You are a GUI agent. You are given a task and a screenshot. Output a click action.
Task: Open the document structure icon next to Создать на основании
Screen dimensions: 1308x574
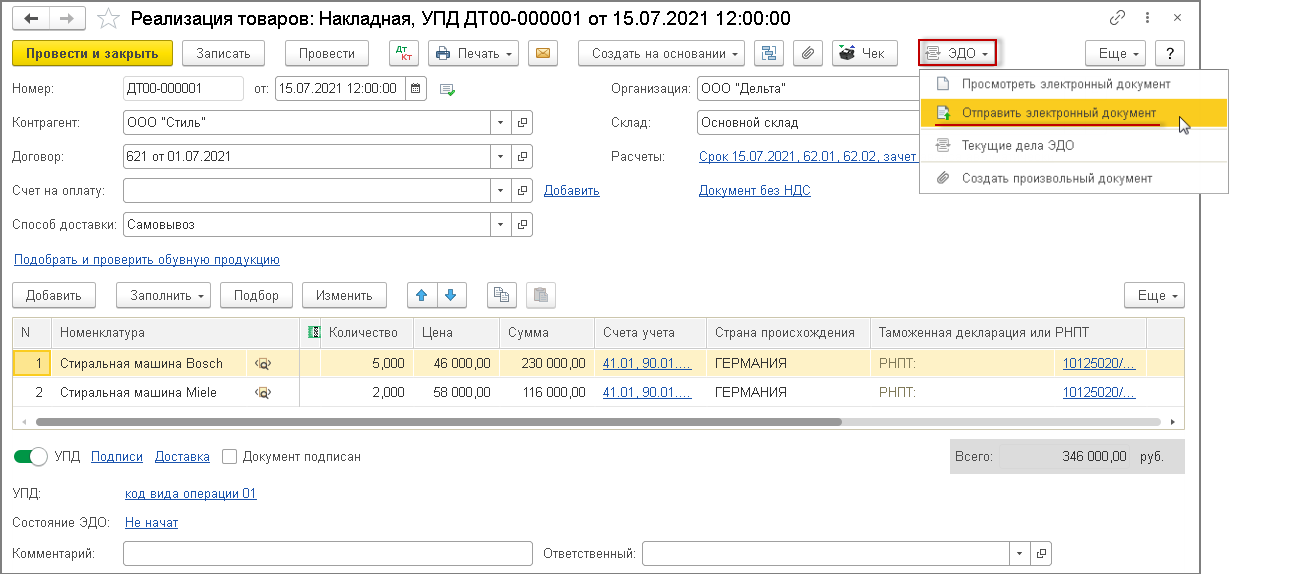pyautogui.click(x=768, y=53)
